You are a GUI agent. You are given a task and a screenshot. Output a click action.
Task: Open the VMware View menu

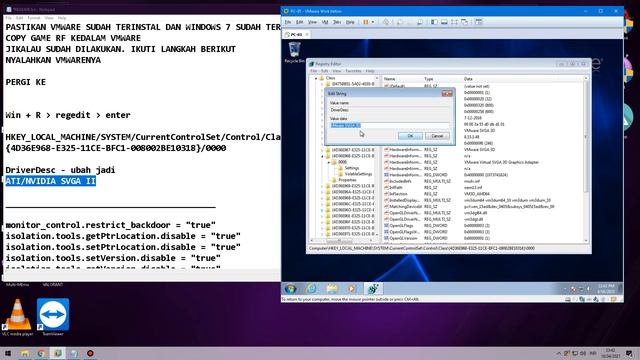pos(312,22)
